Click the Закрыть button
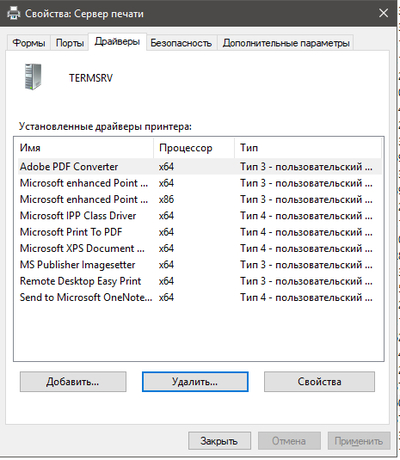Viewport: 400px width, 460px height. tap(219, 441)
